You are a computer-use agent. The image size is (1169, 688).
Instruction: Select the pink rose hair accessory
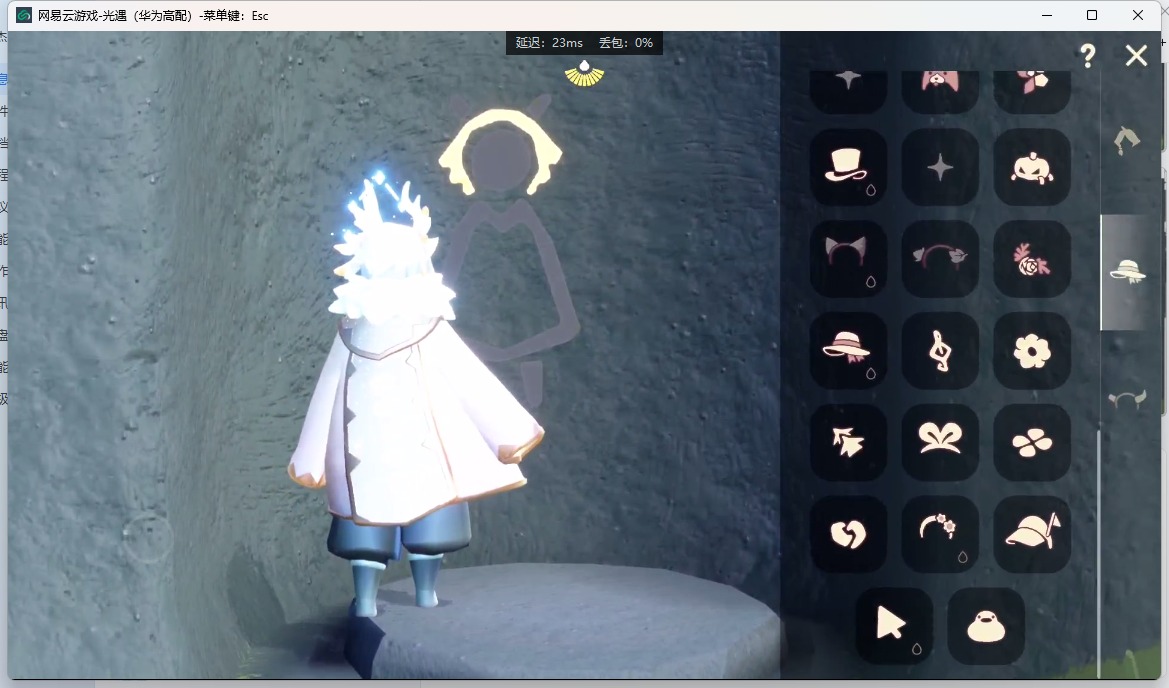(x=1032, y=259)
